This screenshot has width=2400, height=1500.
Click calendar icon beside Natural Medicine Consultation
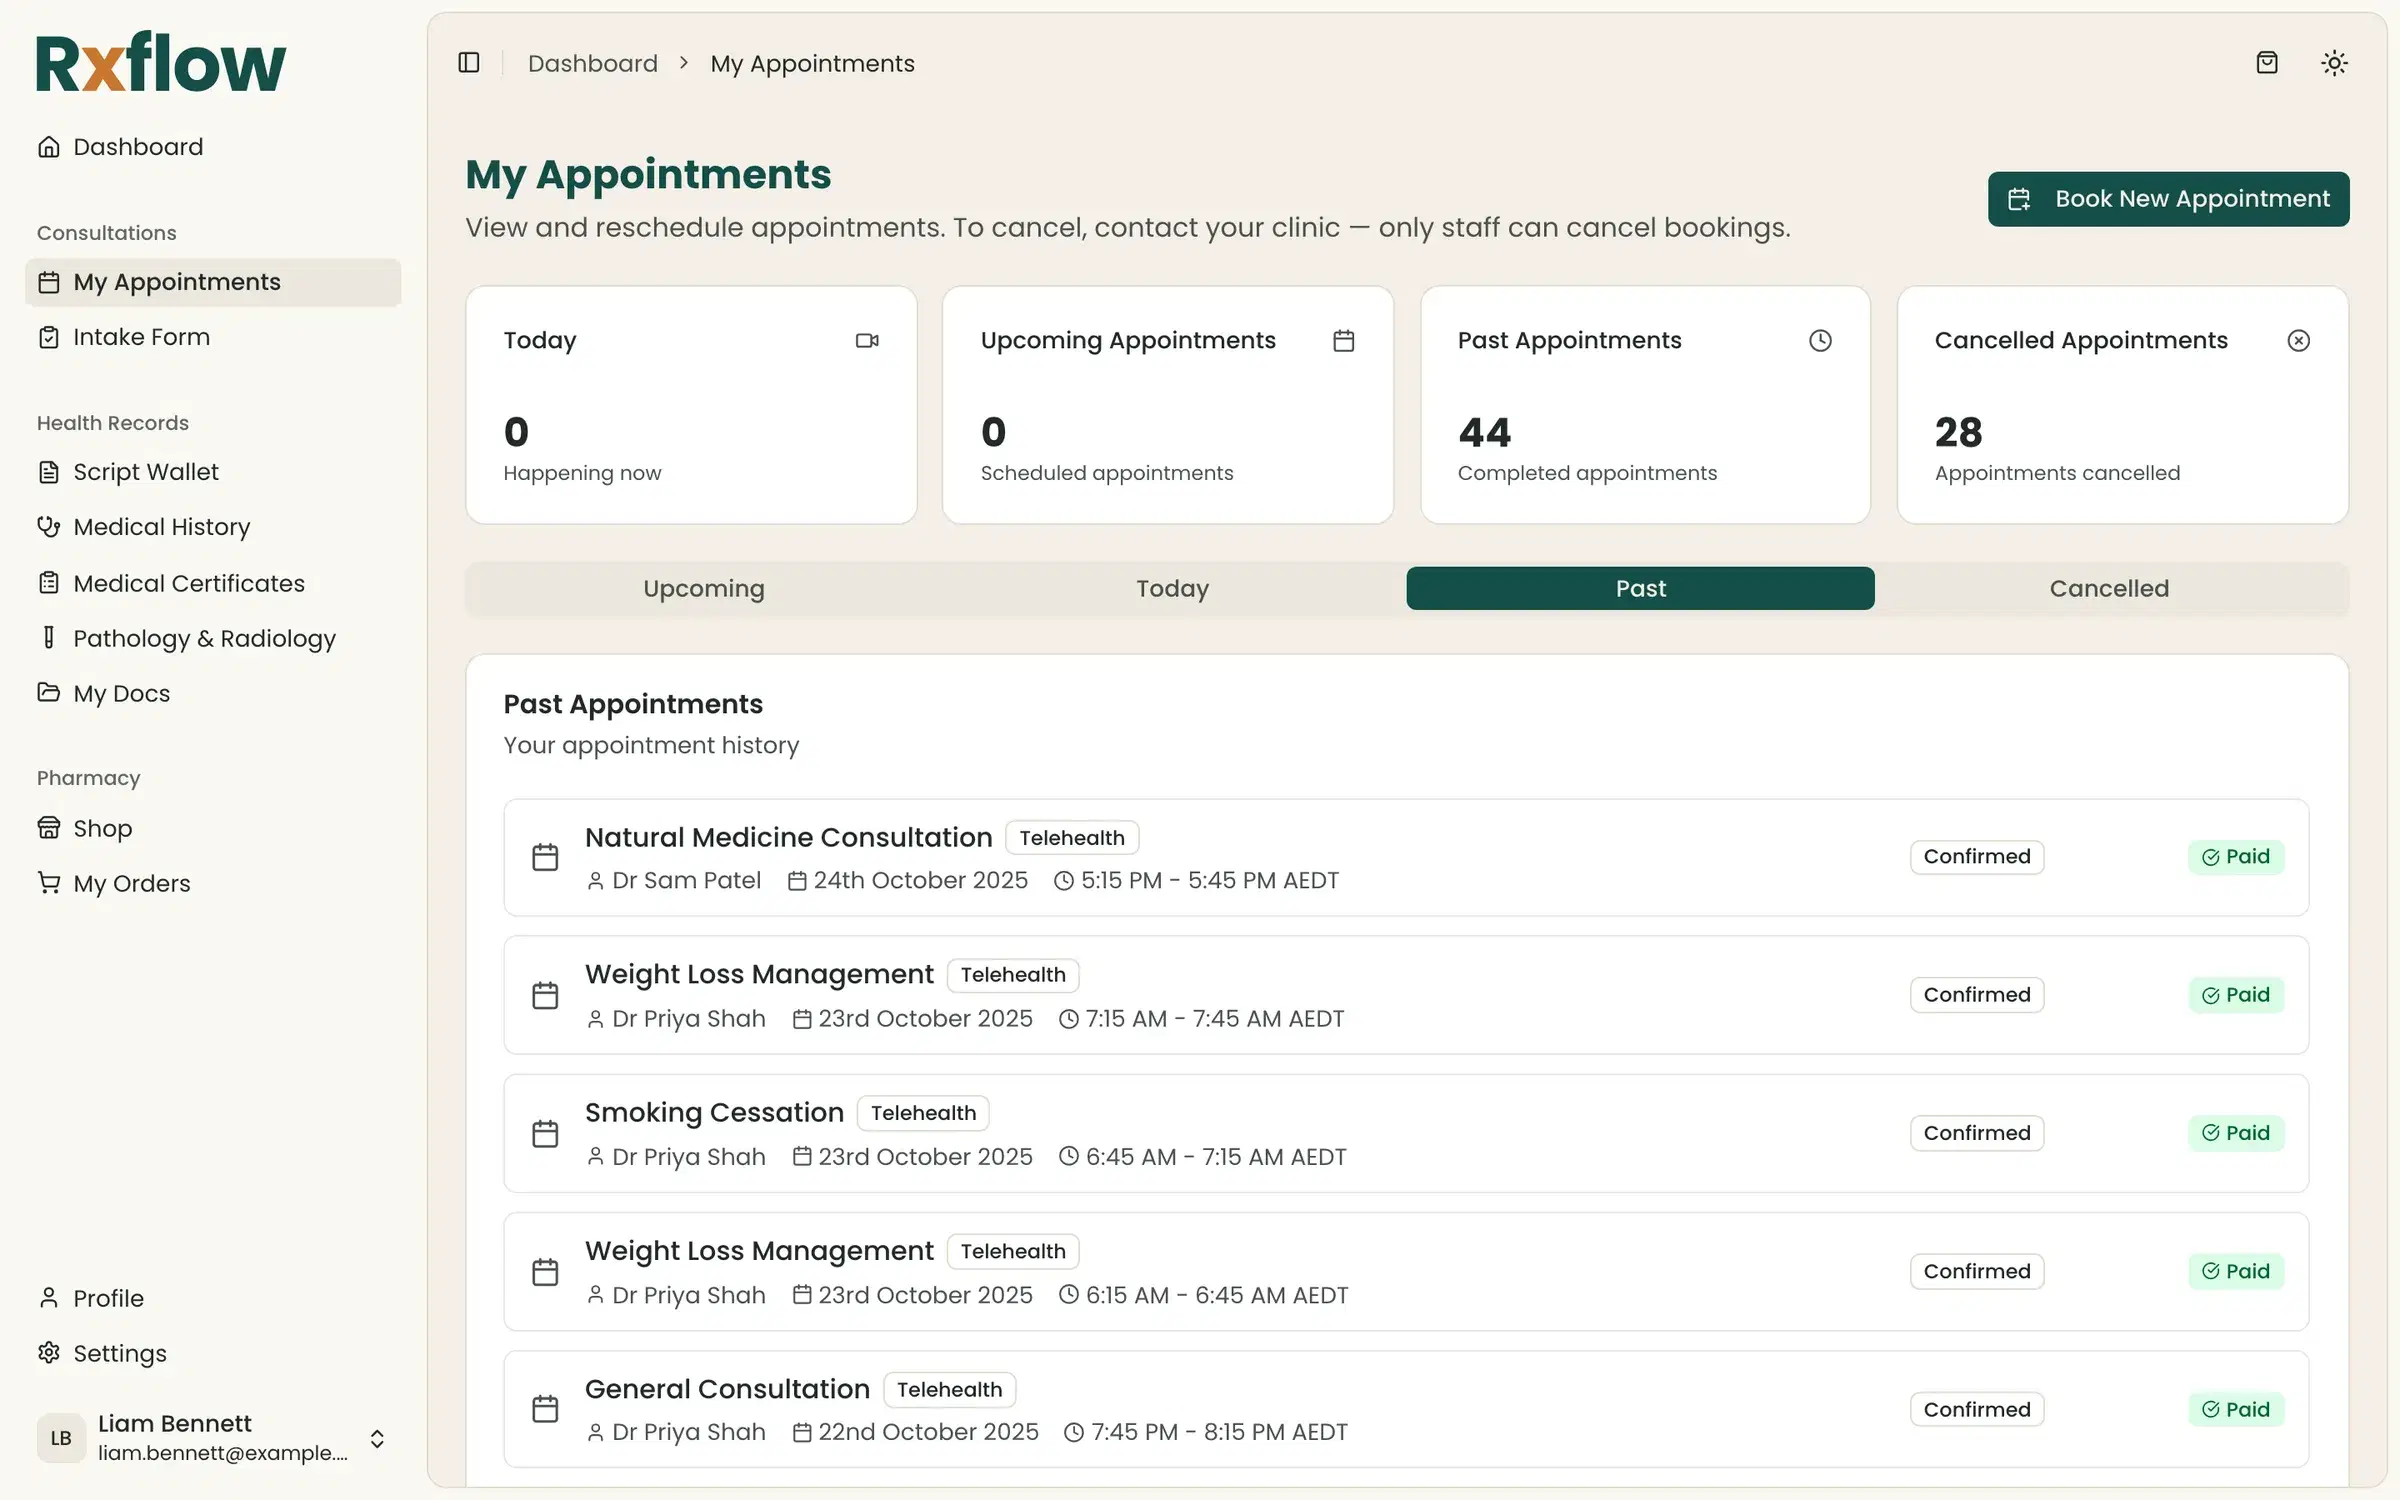point(545,857)
